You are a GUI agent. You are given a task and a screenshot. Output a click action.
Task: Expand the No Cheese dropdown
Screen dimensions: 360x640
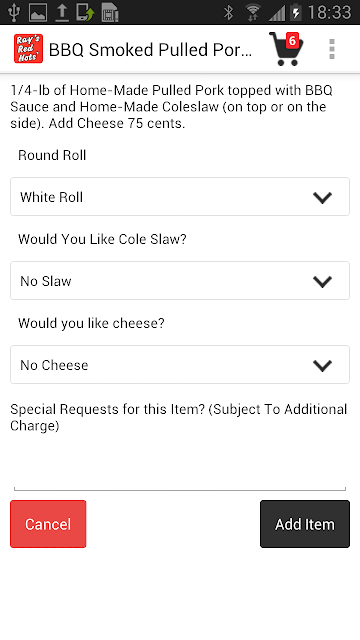coord(180,365)
